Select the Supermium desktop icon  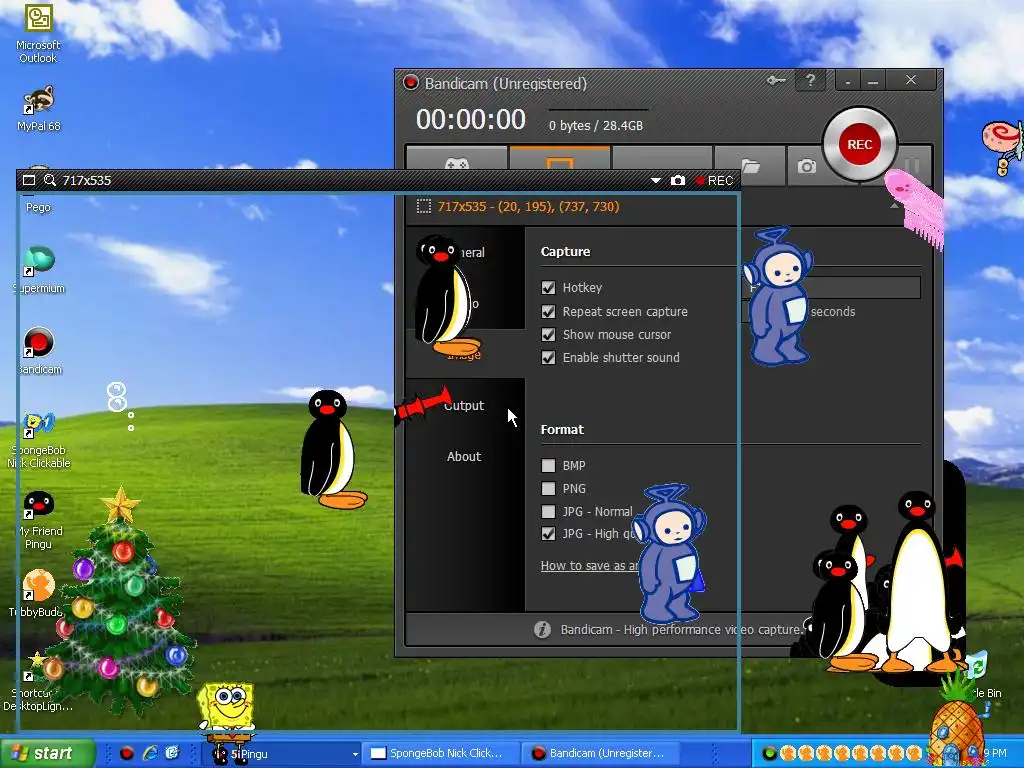39,270
